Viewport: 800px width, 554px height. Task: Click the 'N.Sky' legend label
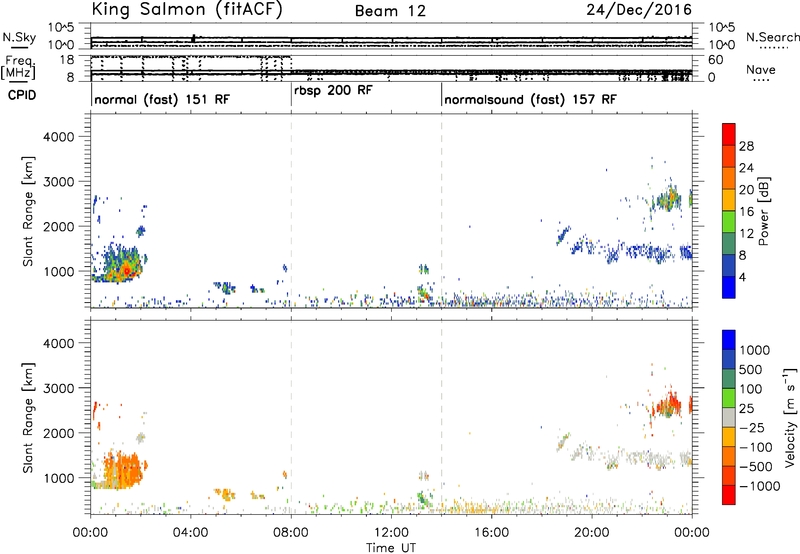(19, 37)
